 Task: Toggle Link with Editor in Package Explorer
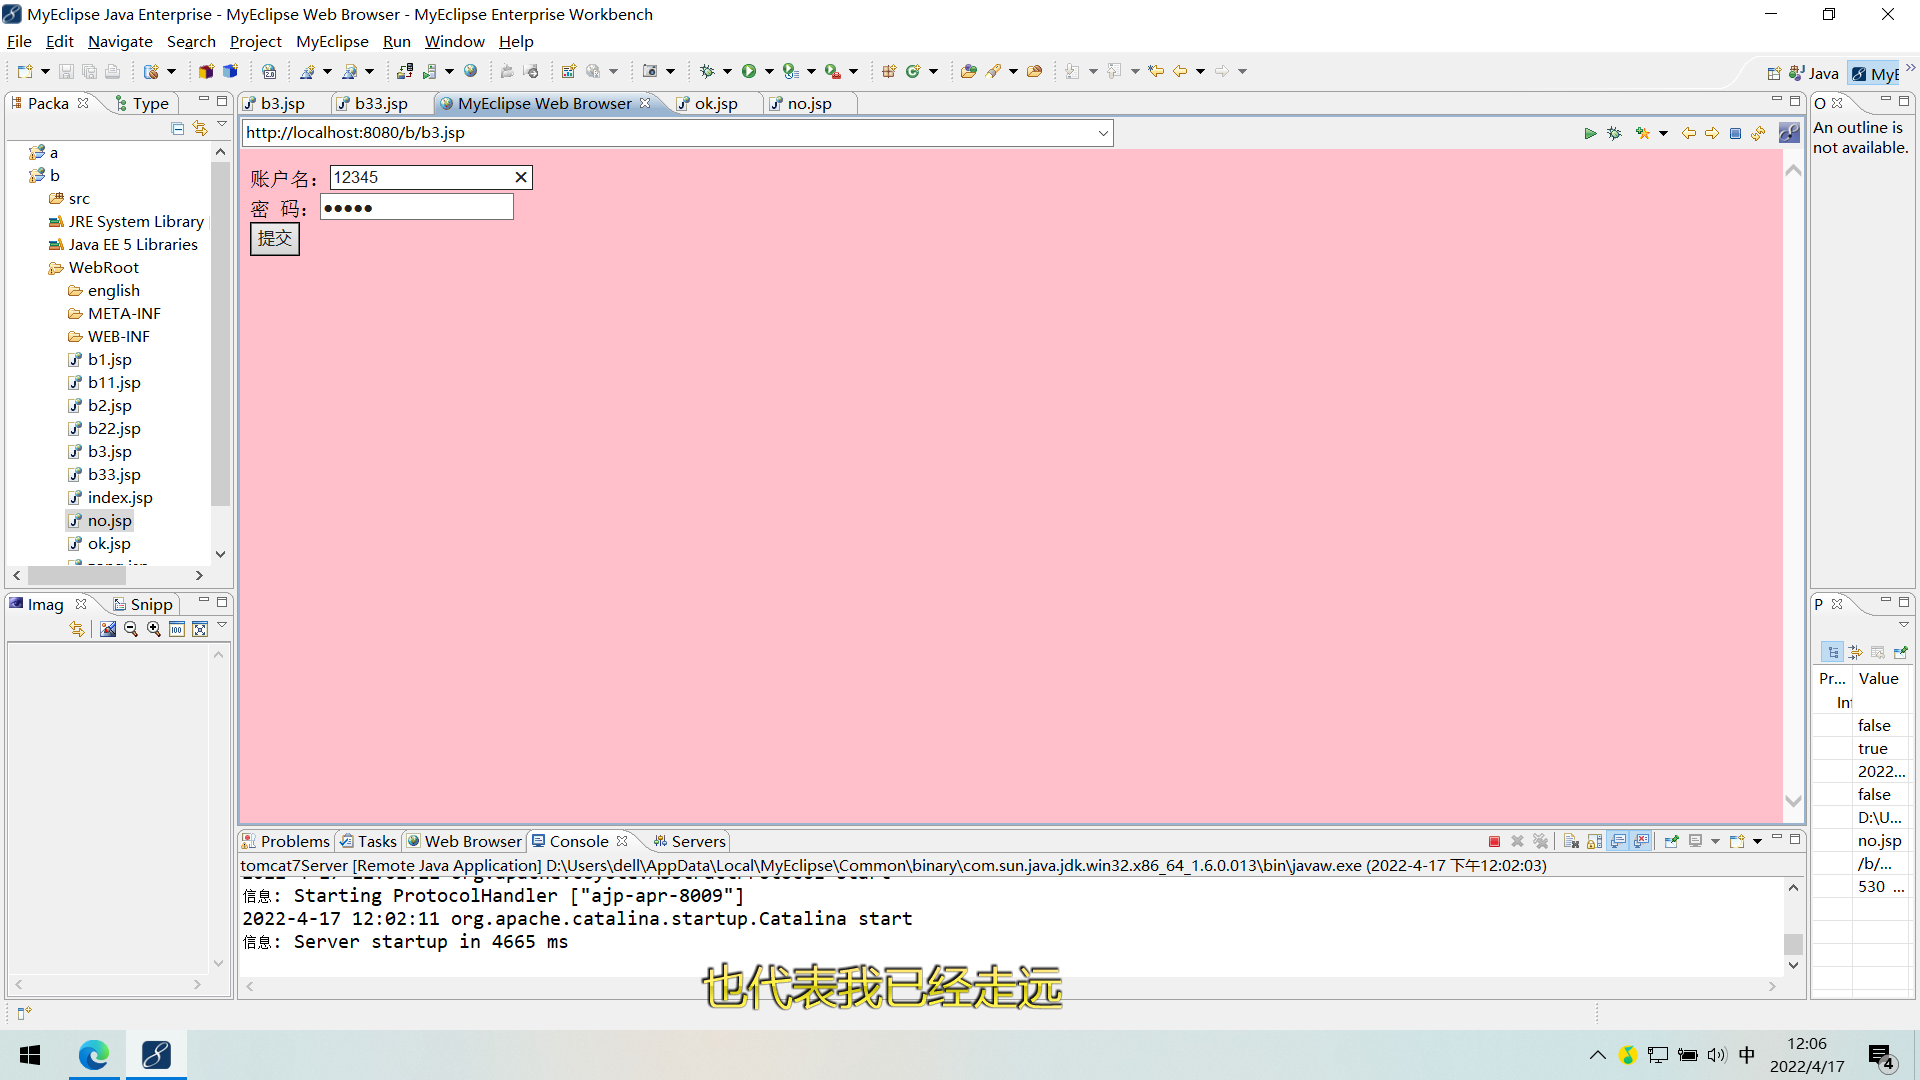(200, 128)
